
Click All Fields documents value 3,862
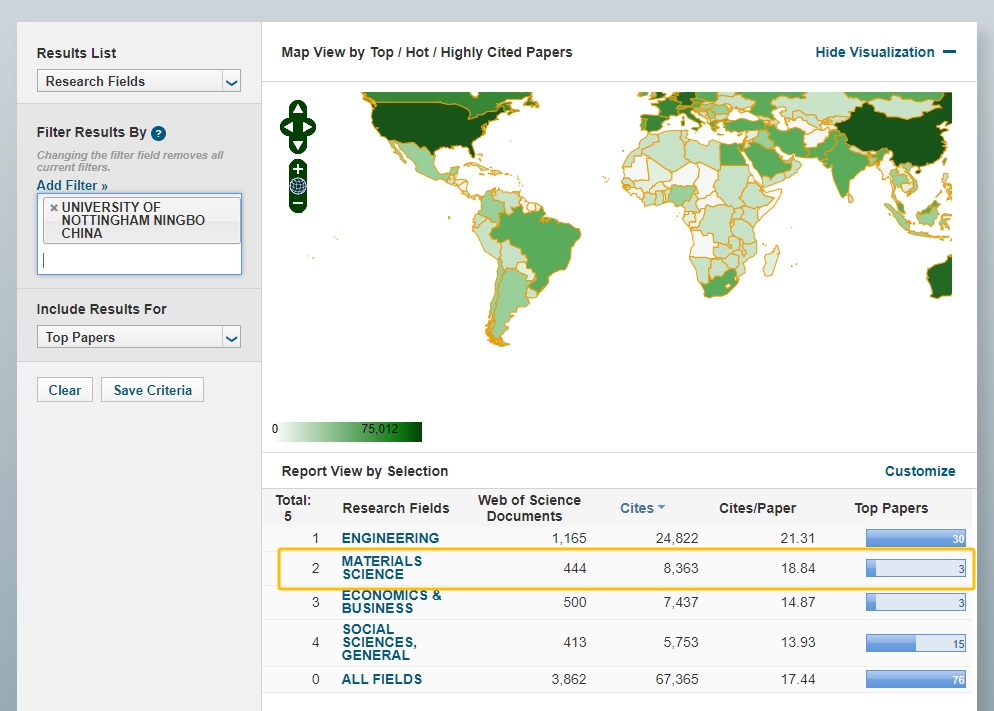pos(569,679)
